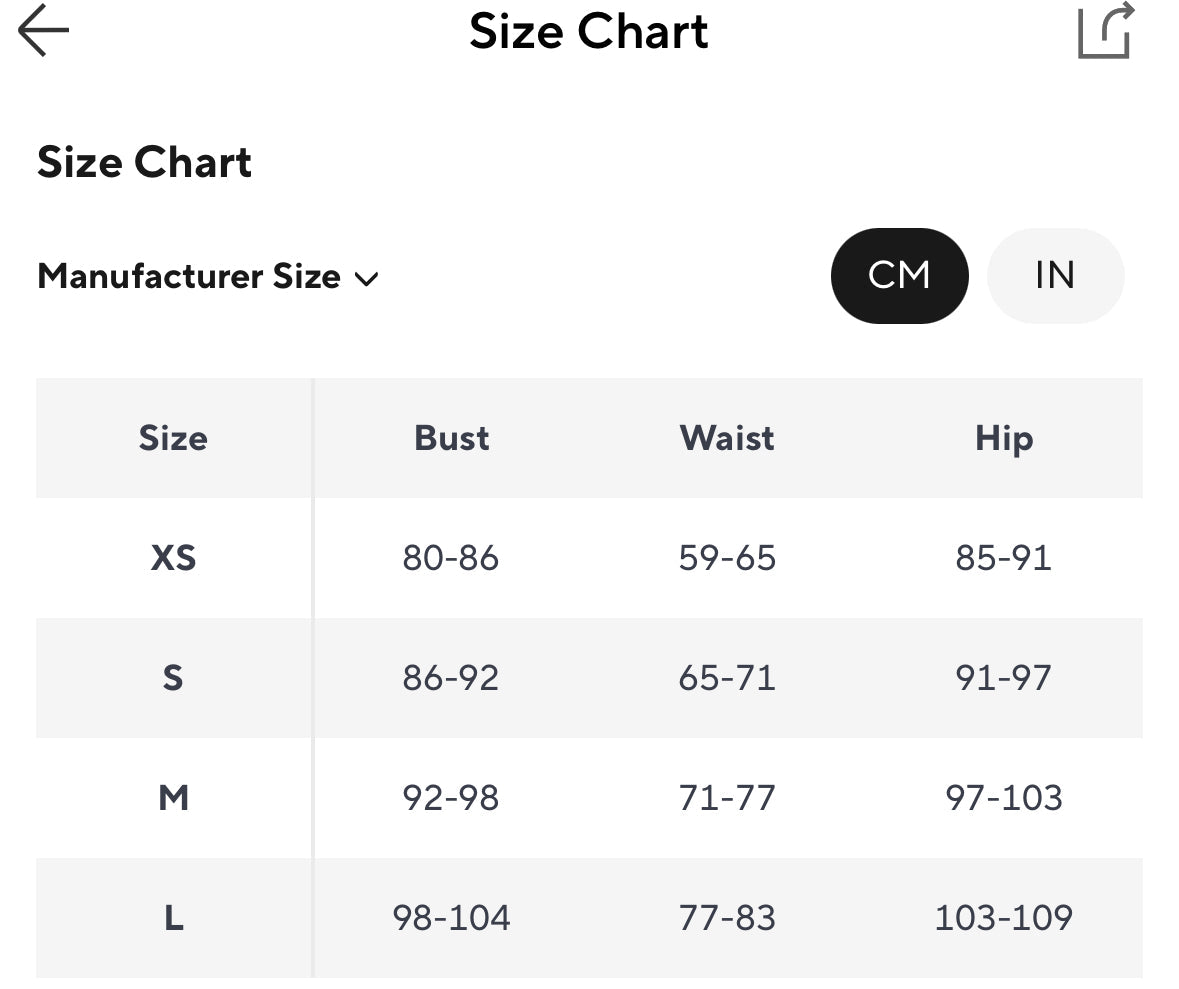Select the L size row label
Image resolution: width=1179 pixels, height=989 pixels.
click(x=173, y=918)
